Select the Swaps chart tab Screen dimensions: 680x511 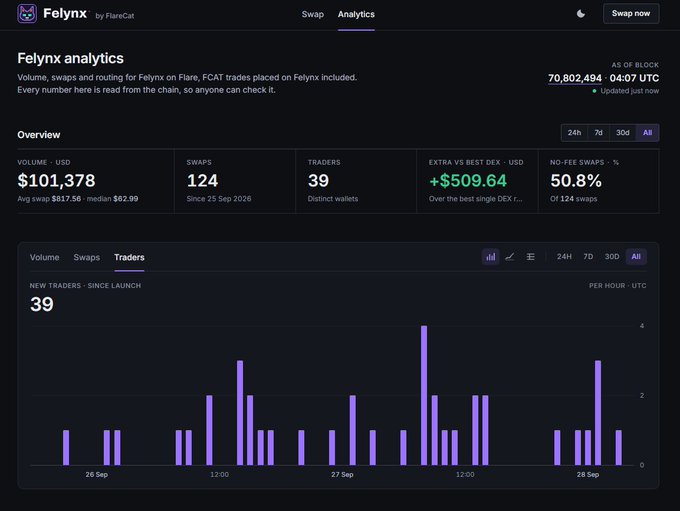(87, 257)
